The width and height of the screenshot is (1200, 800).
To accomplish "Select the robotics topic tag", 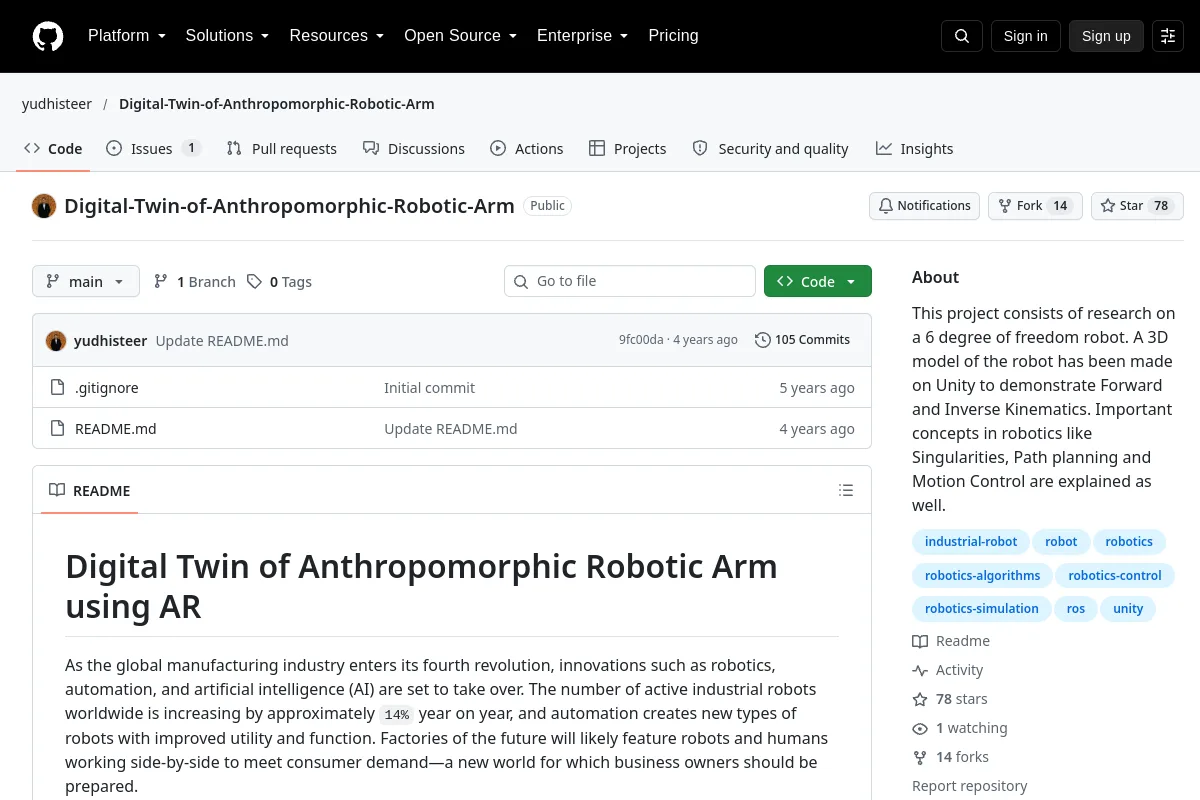I will [1129, 542].
